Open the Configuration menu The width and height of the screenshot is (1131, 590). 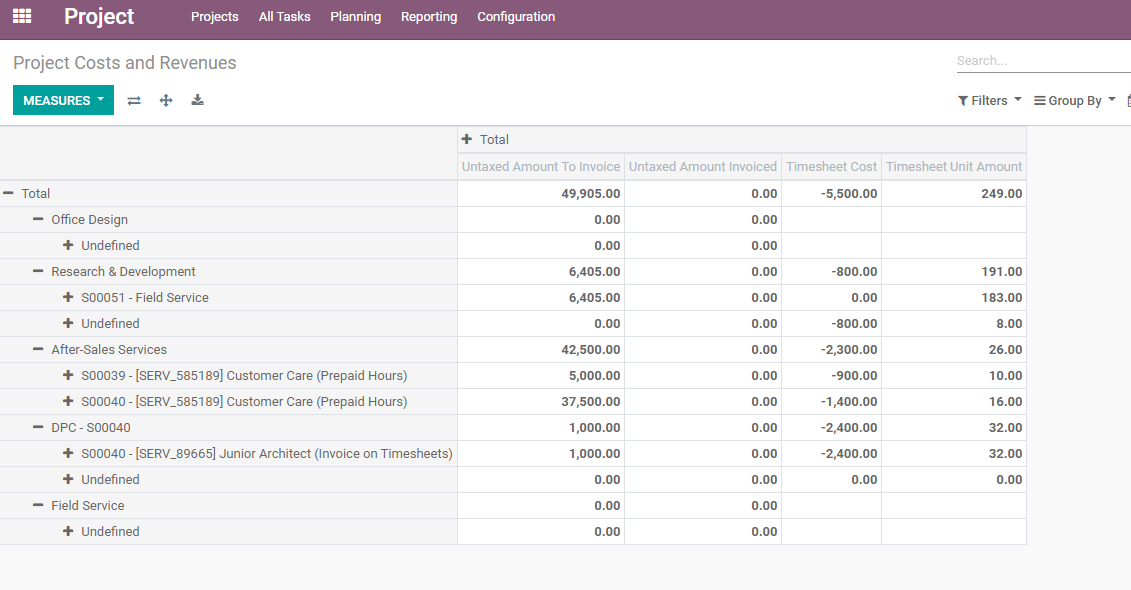[516, 17]
